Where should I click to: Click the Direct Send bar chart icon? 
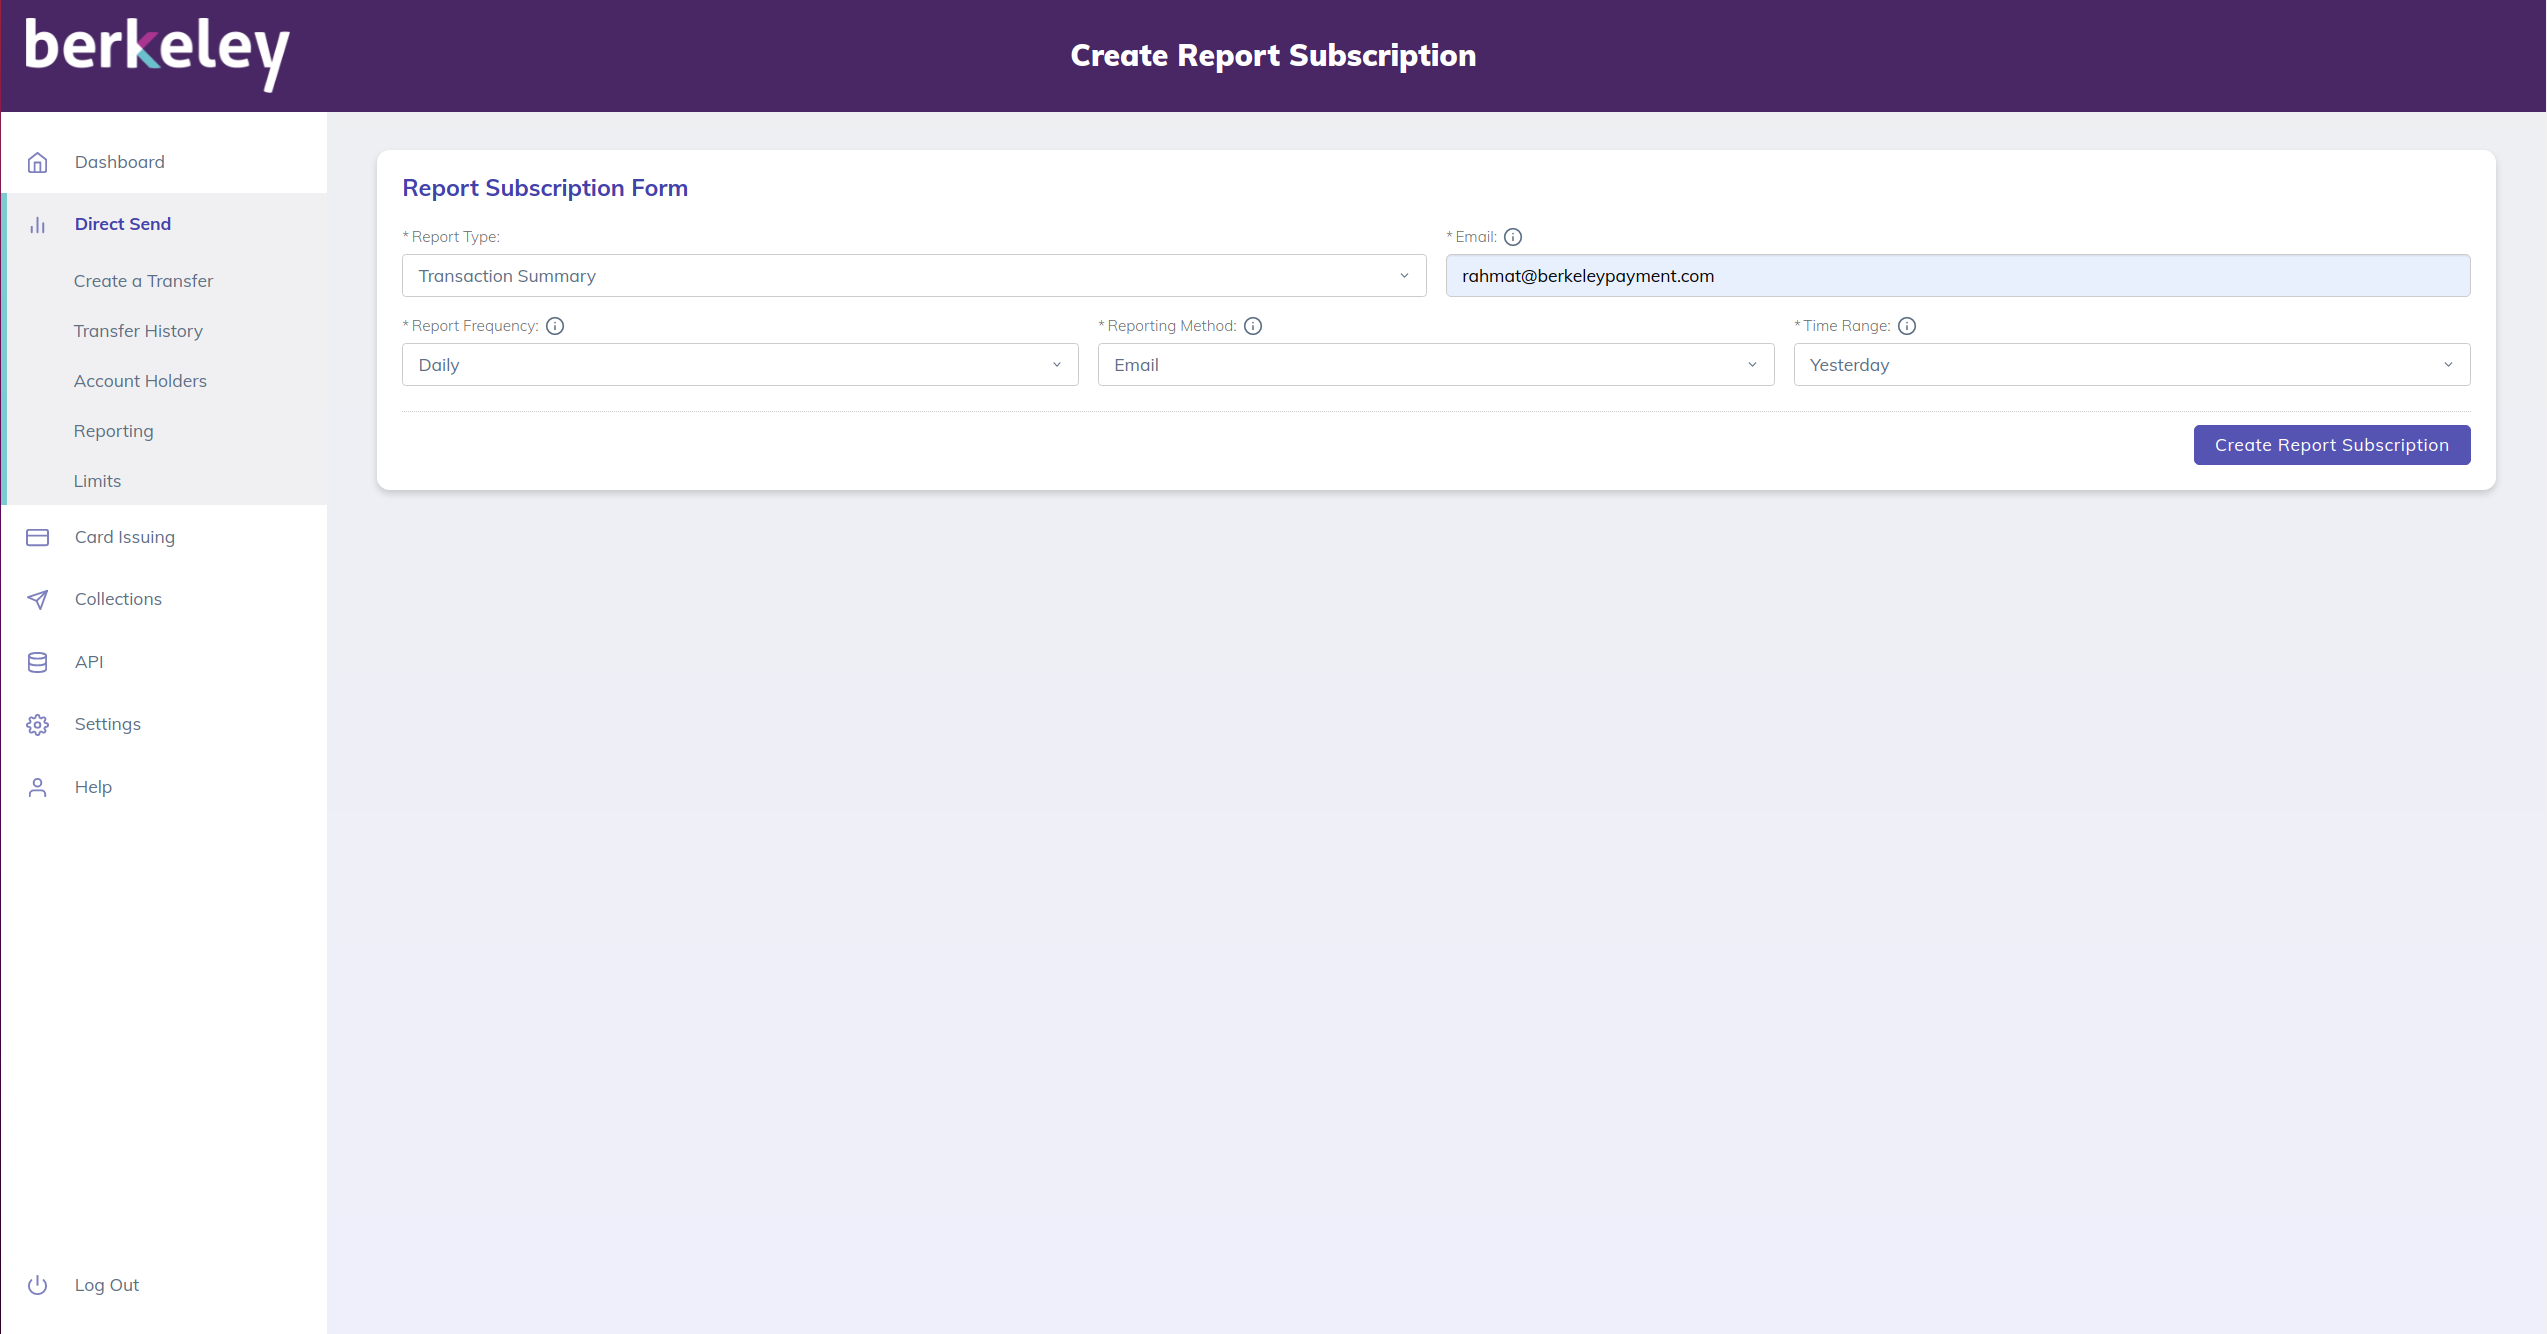coord(38,225)
